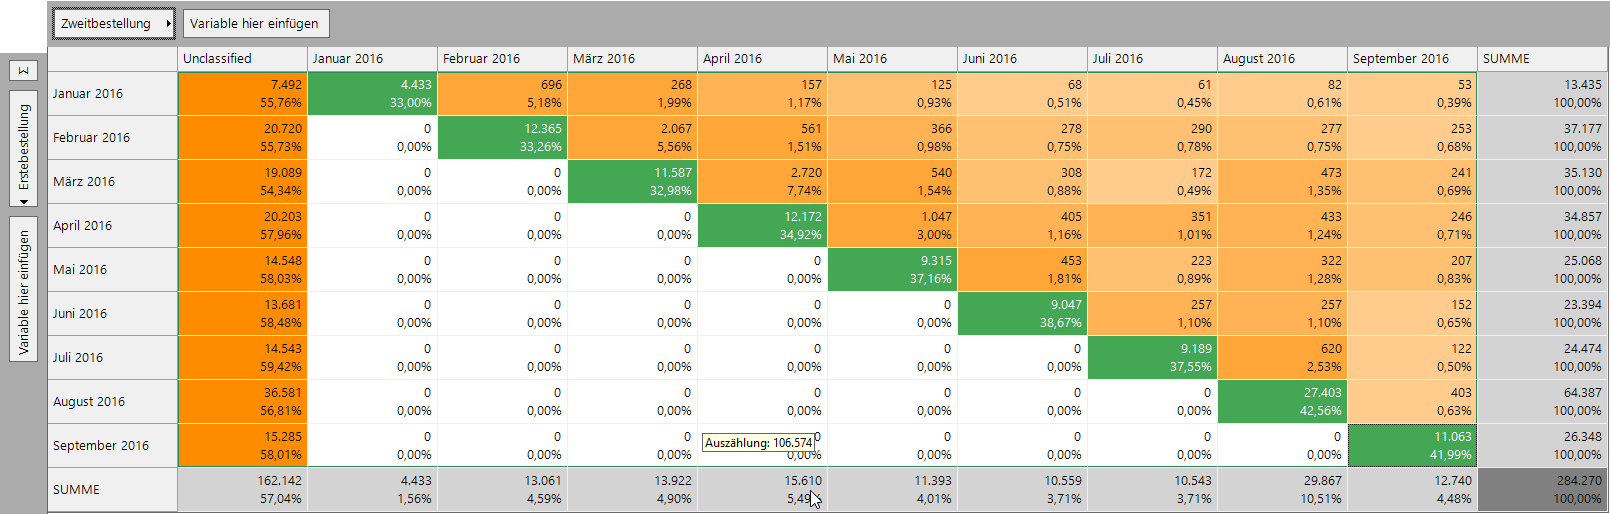Select the cell showing 2.720 / 7,74%
This screenshot has height=514, width=1610.
tap(763, 181)
